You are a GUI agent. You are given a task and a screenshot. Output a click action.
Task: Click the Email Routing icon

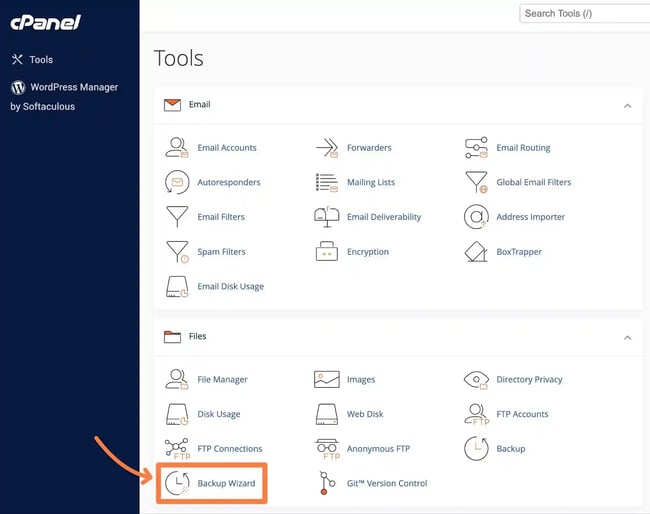click(476, 148)
